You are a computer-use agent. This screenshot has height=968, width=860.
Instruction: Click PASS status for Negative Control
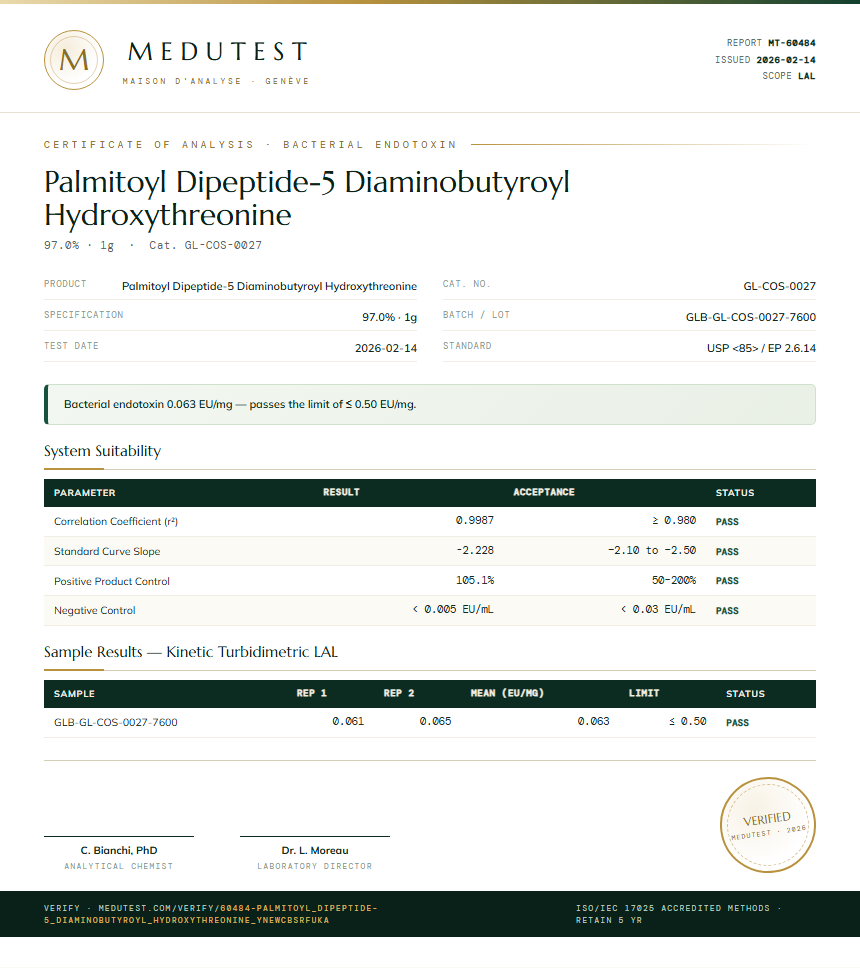point(727,611)
